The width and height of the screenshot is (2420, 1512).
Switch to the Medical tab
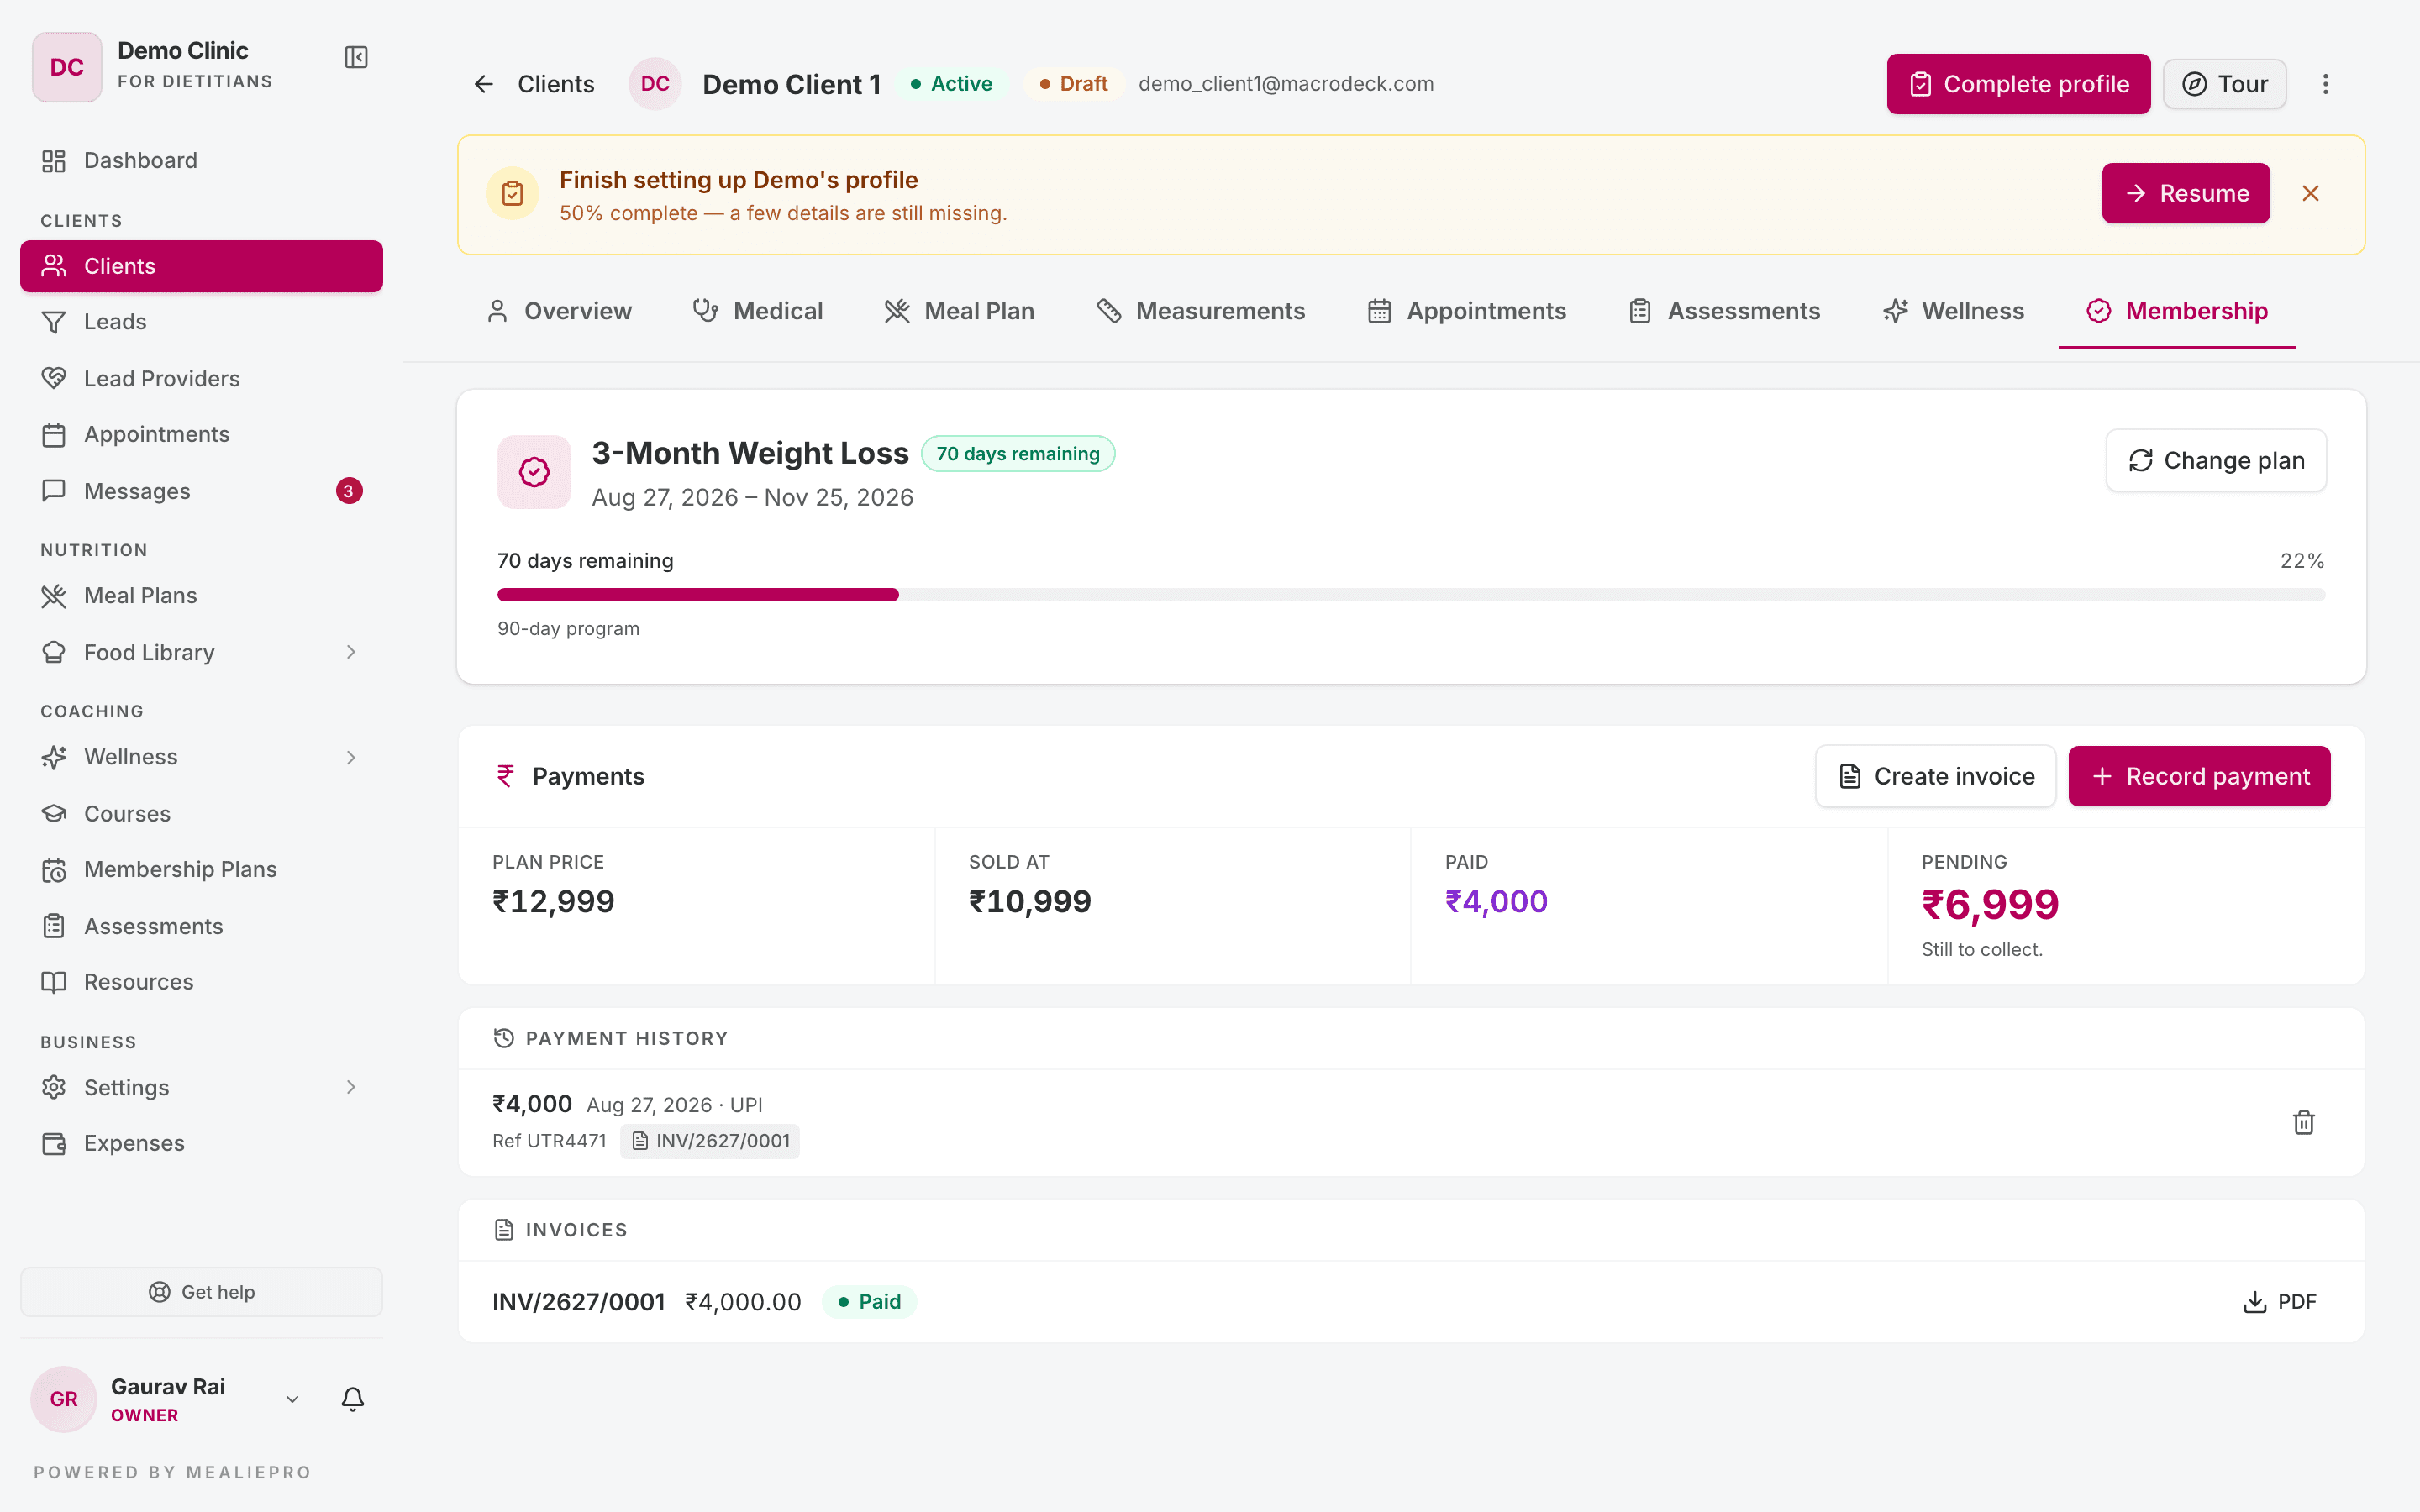[758, 311]
